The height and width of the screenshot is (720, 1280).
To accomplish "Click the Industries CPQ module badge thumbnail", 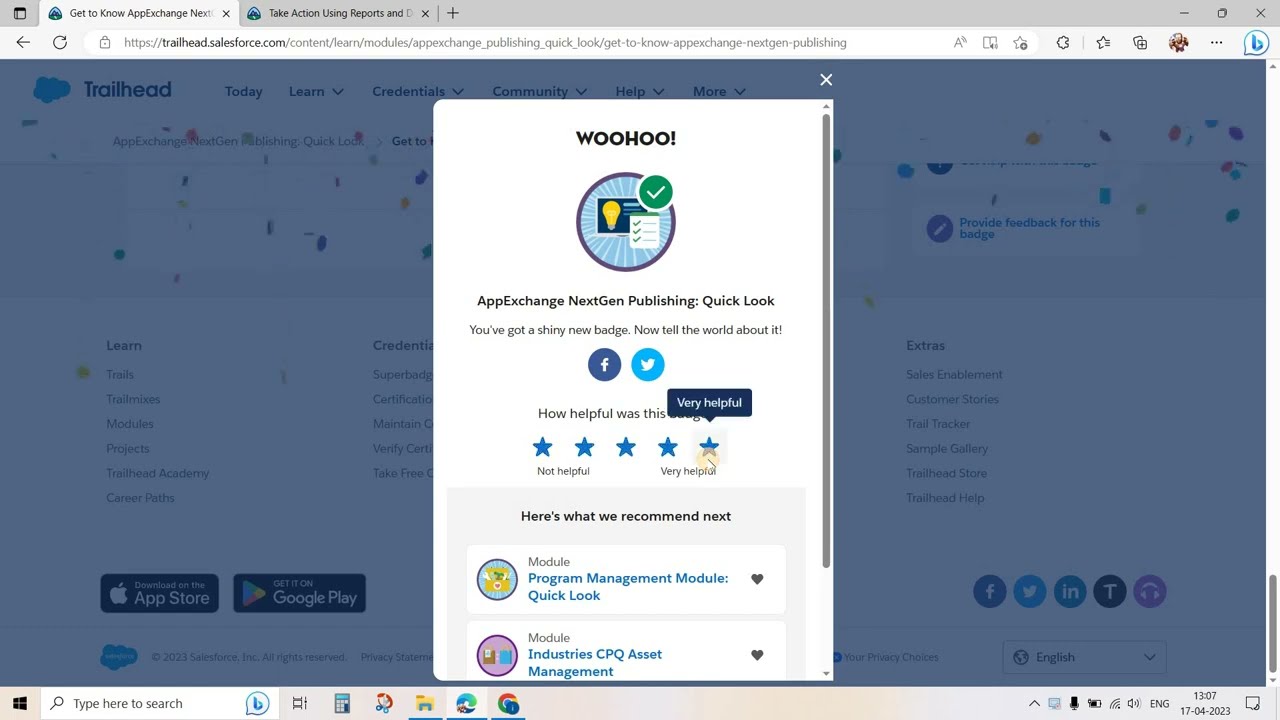I will (497, 656).
